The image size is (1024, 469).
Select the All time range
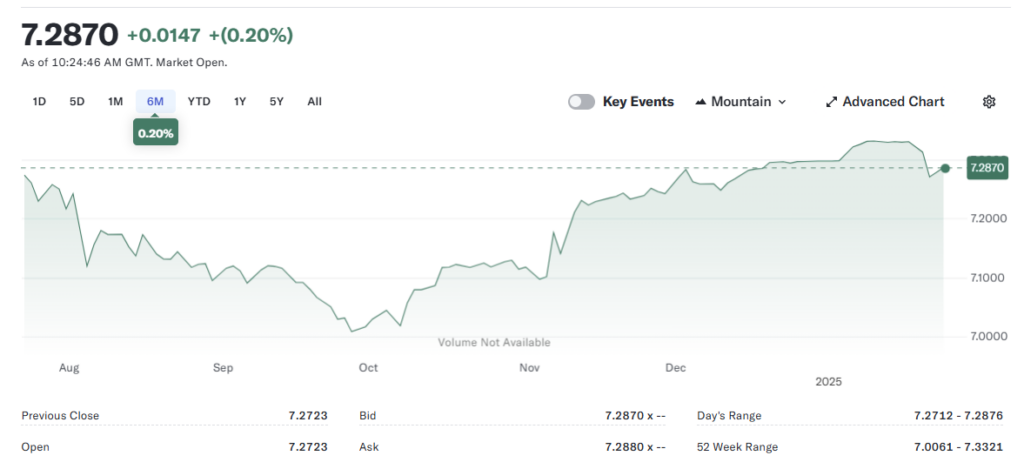[x=314, y=101]
